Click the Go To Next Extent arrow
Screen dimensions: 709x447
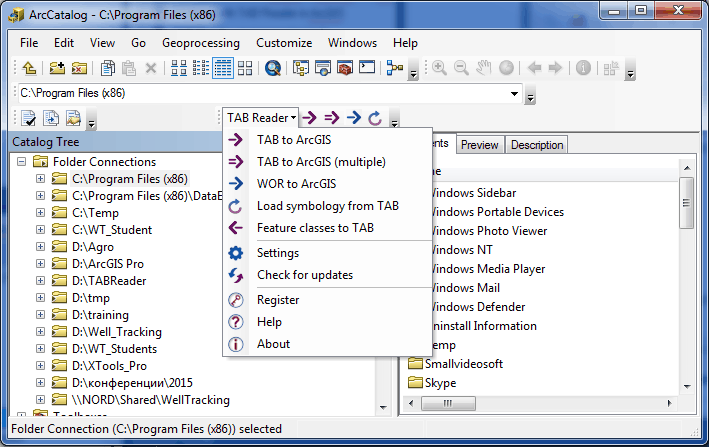point(555,68)
